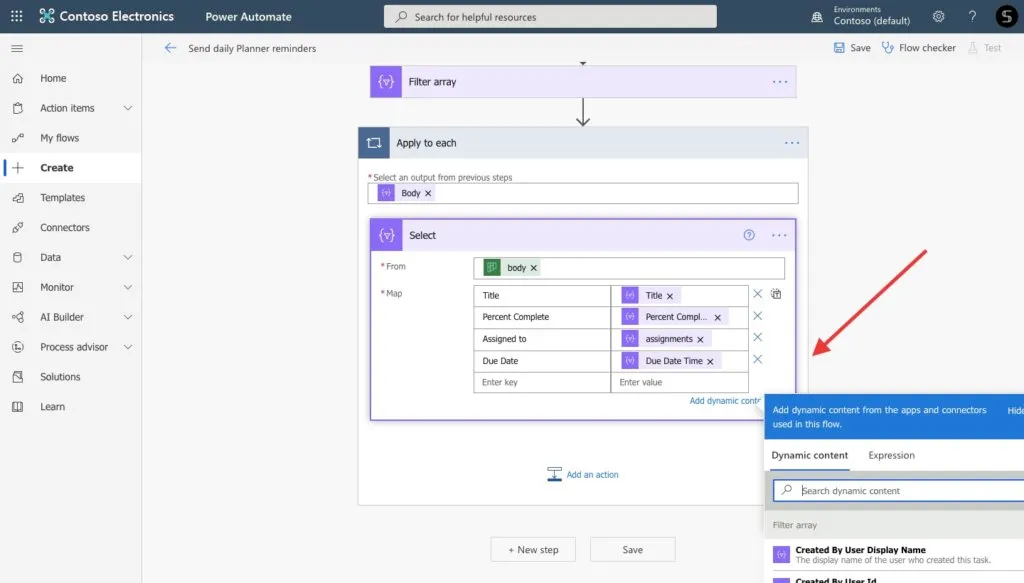1024x583 pixels.
Task: Remove the Due Date Time token
Action: tap(710, 361)
